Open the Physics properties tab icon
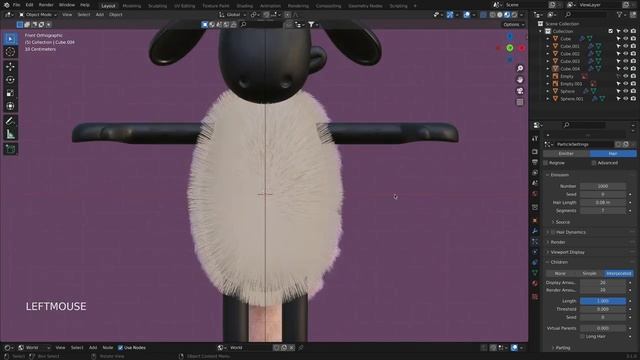The width and height of the screenshot is (640, 360). 535,252
